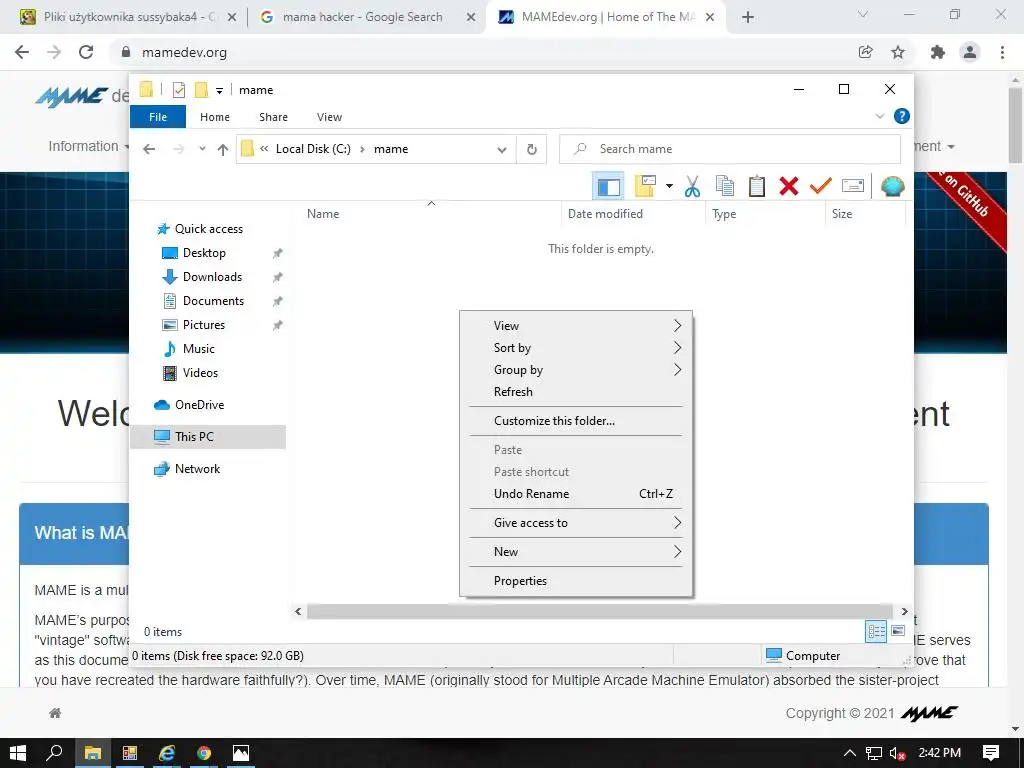
Task: Choose Undo Rename in context menu
Action: click(576, 494)
